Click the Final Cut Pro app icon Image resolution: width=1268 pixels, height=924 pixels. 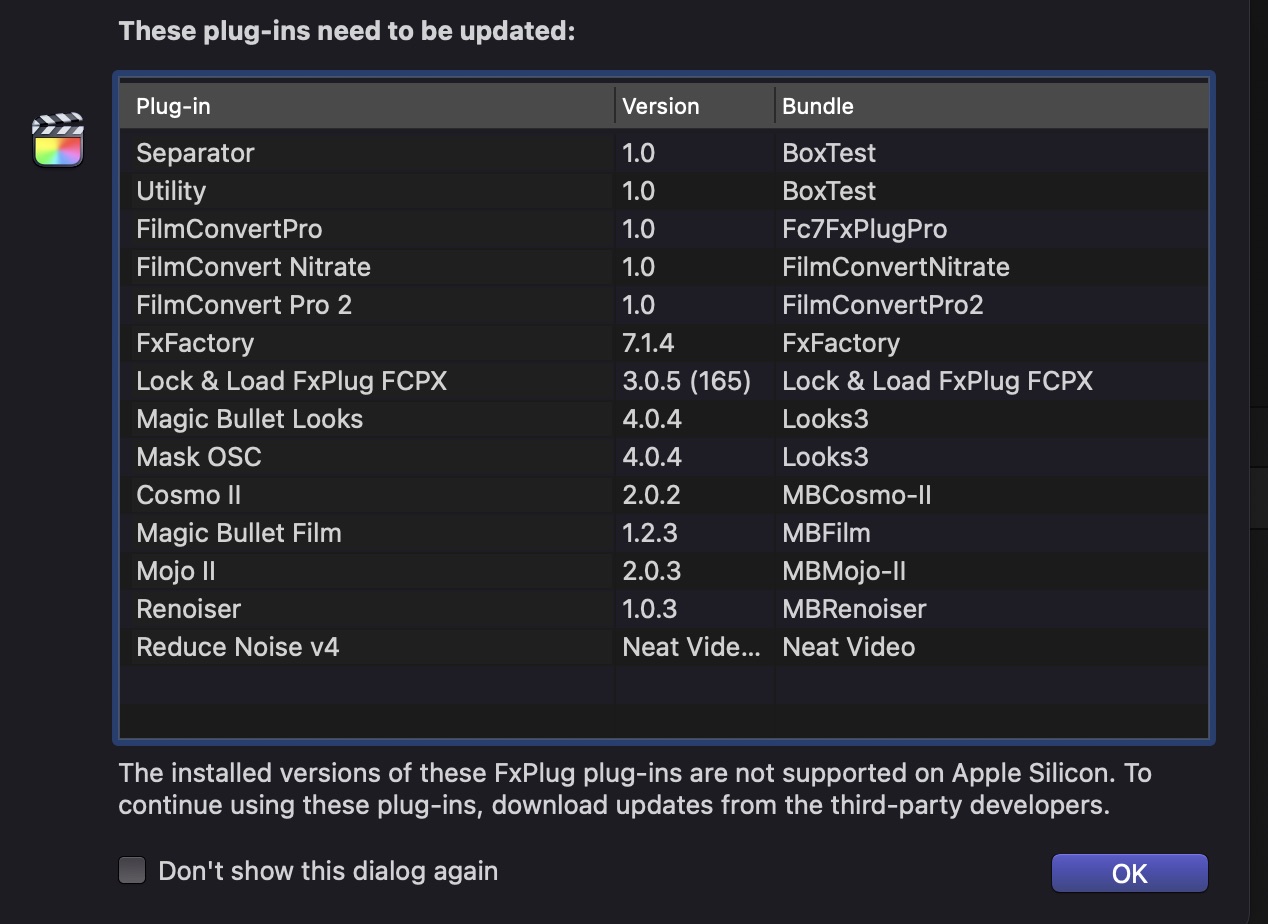[58, 141]
